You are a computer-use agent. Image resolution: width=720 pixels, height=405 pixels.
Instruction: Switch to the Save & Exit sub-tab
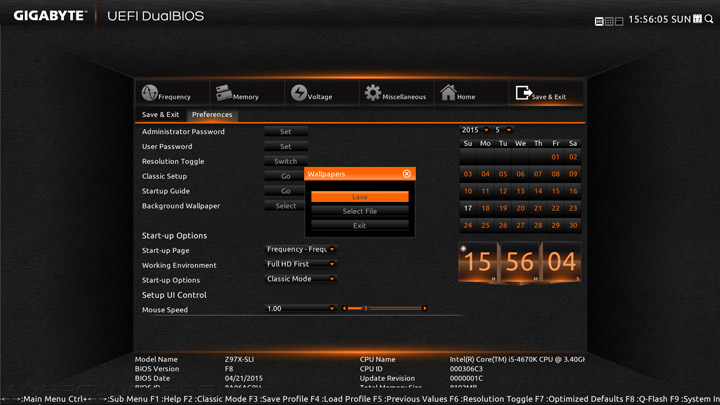[x=160, y=114]
